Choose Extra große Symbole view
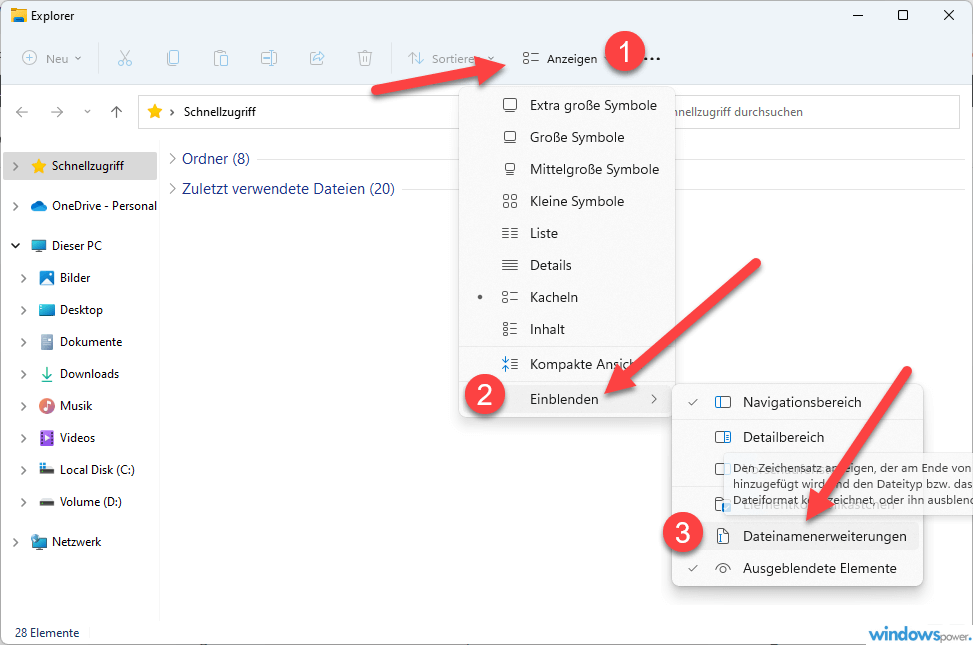The width and height of the screenshot is (973, 645). (x=567, y=106)
